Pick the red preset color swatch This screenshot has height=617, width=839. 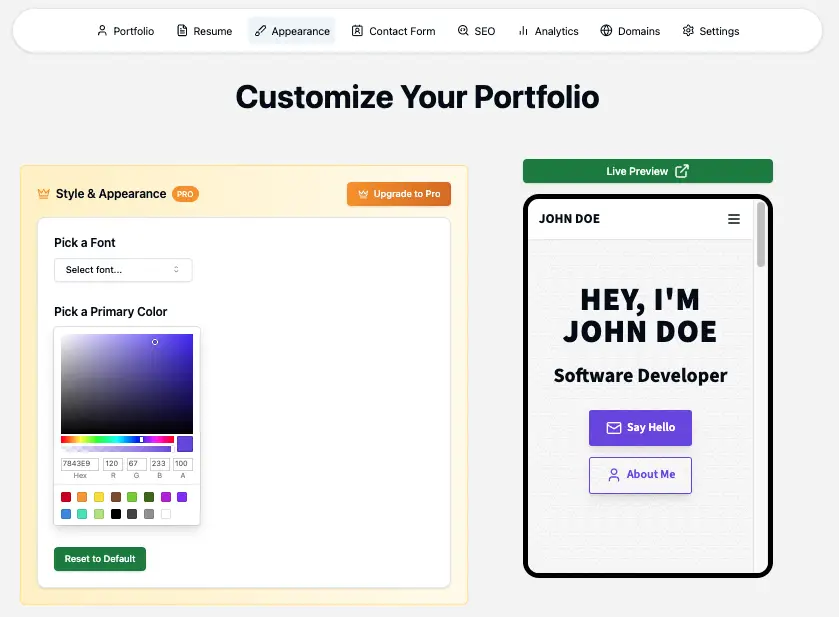pyautogui.click(x=66, y=497)
